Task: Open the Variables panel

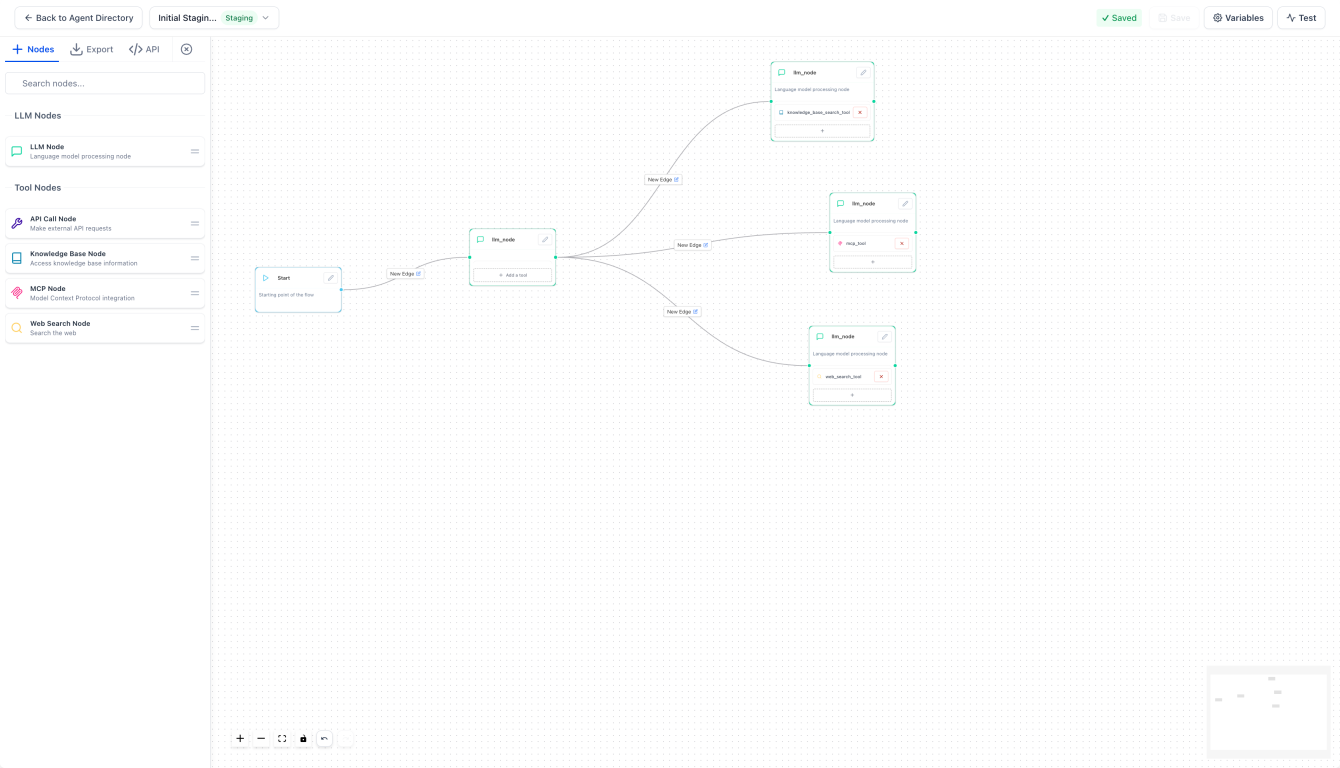Action: coord(1237,17)
